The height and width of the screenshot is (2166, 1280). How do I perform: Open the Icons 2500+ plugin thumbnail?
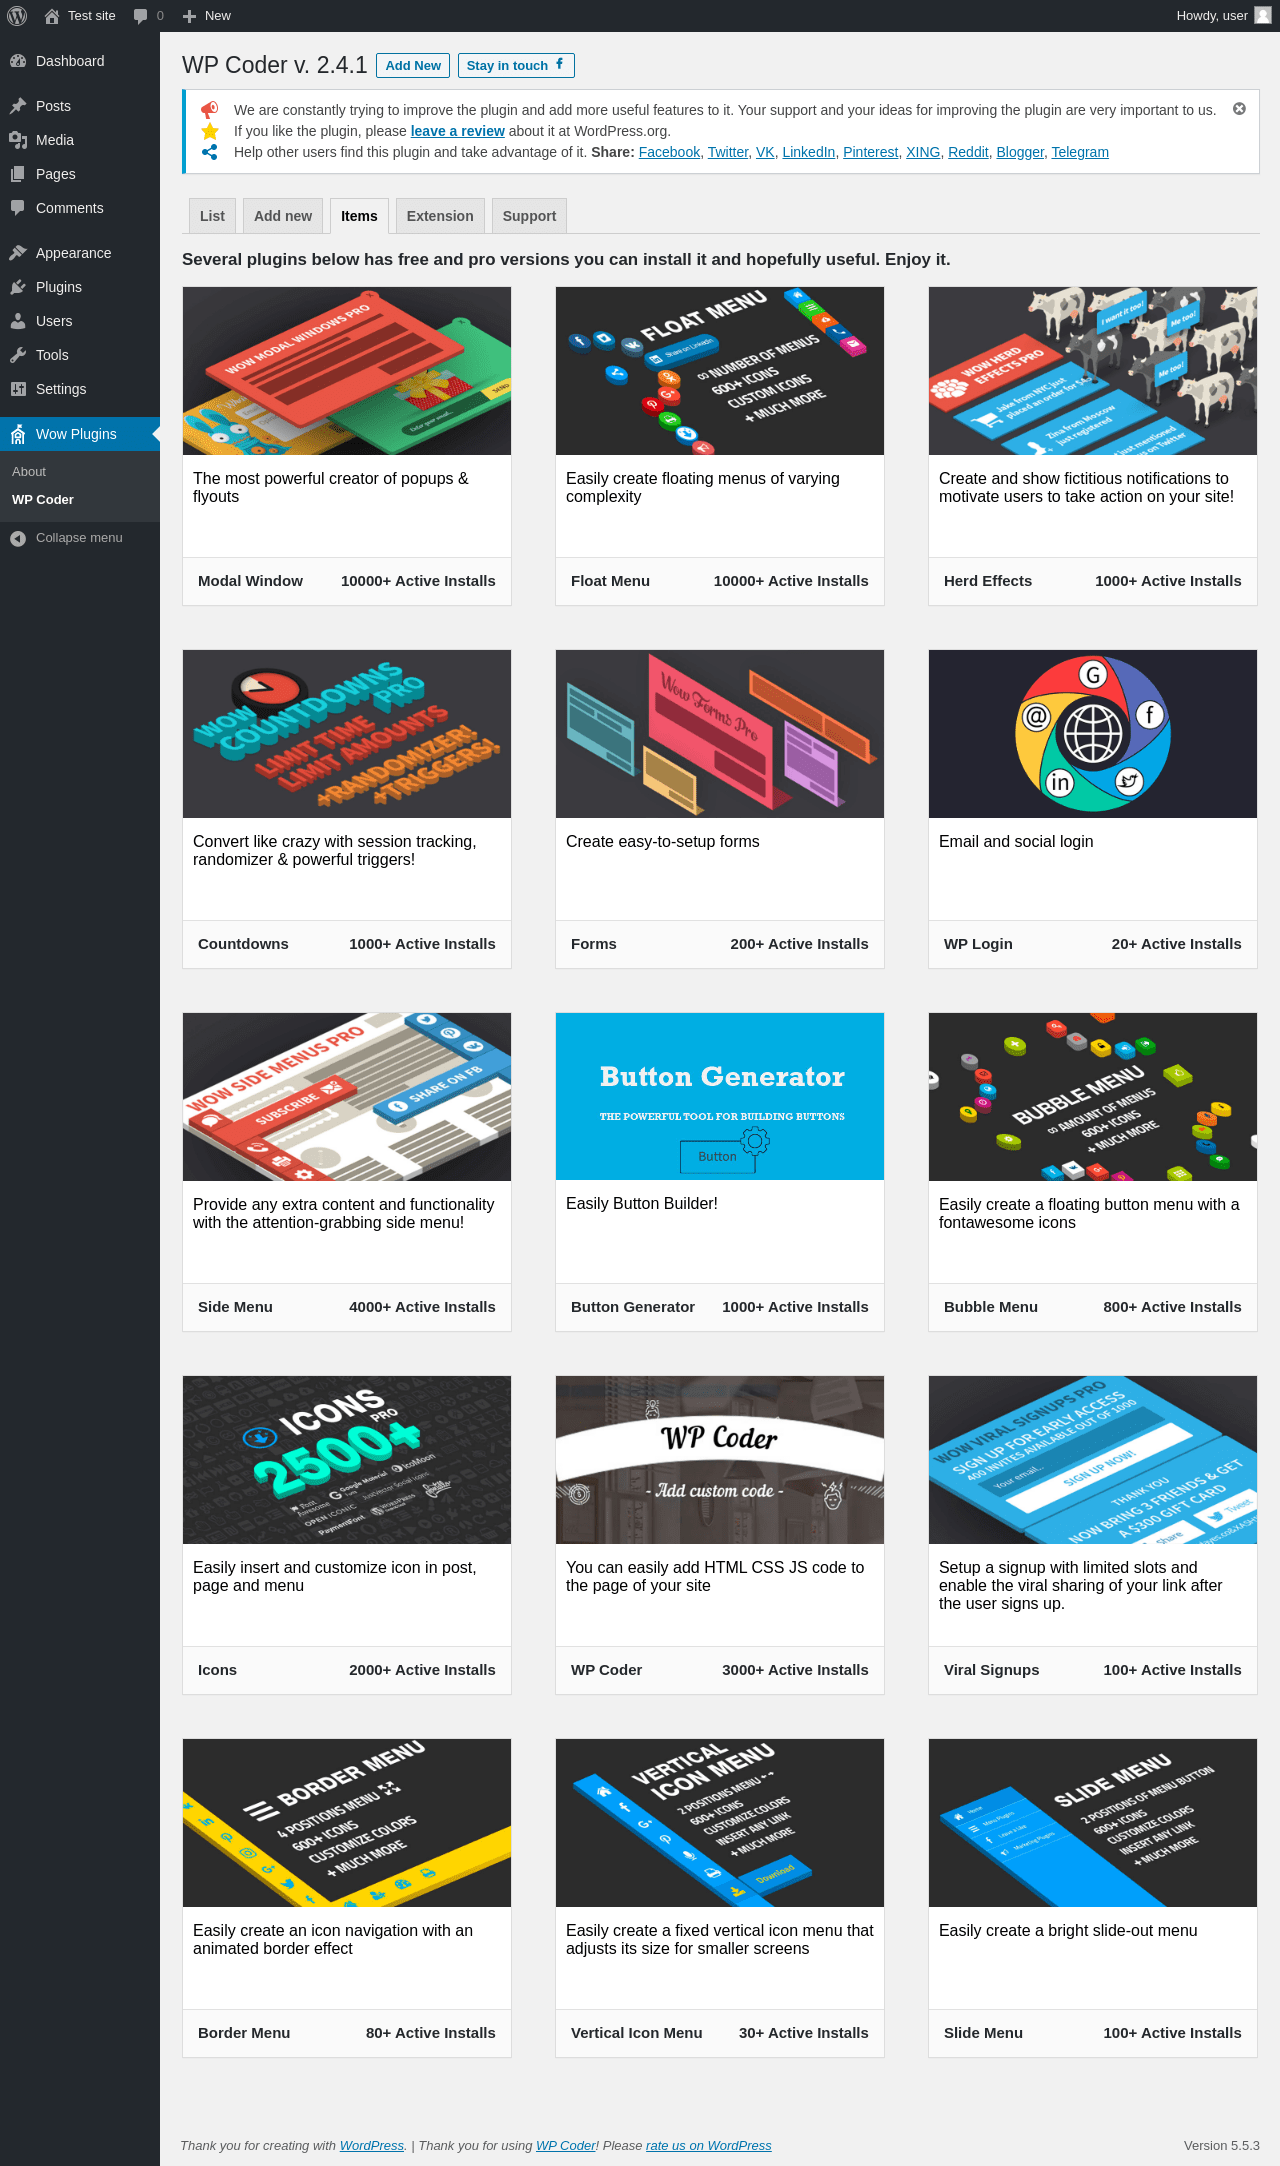(347, 1460)
